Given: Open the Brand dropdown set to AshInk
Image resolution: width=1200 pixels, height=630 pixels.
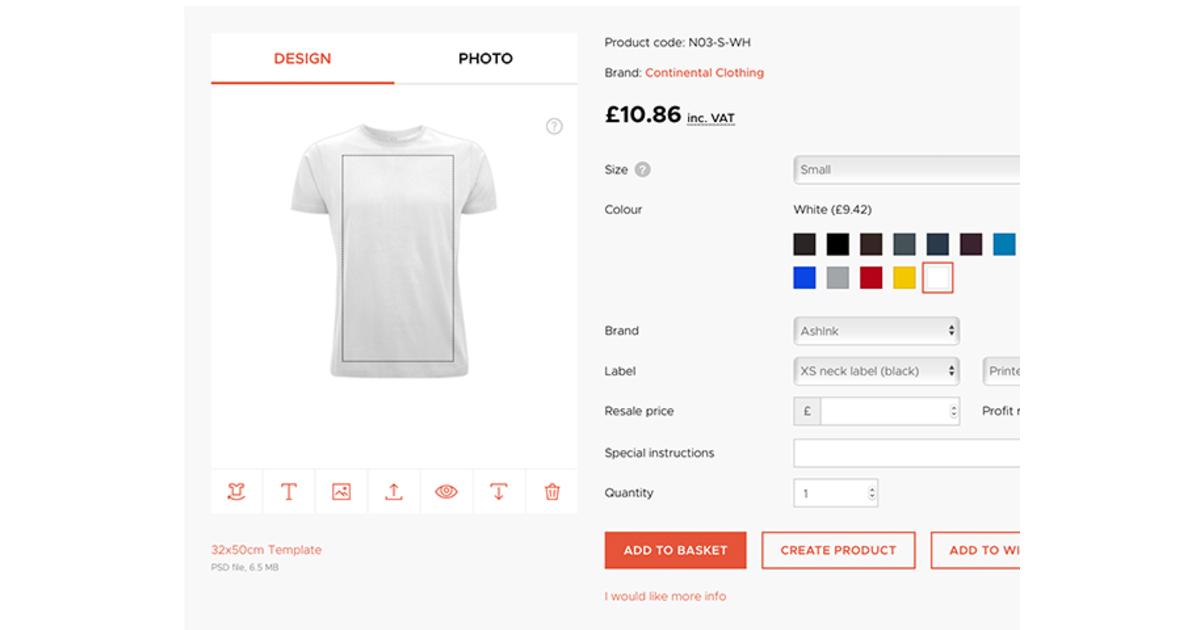Looking at the screenshot, I should pyautogui.click(x=876, y=330).
